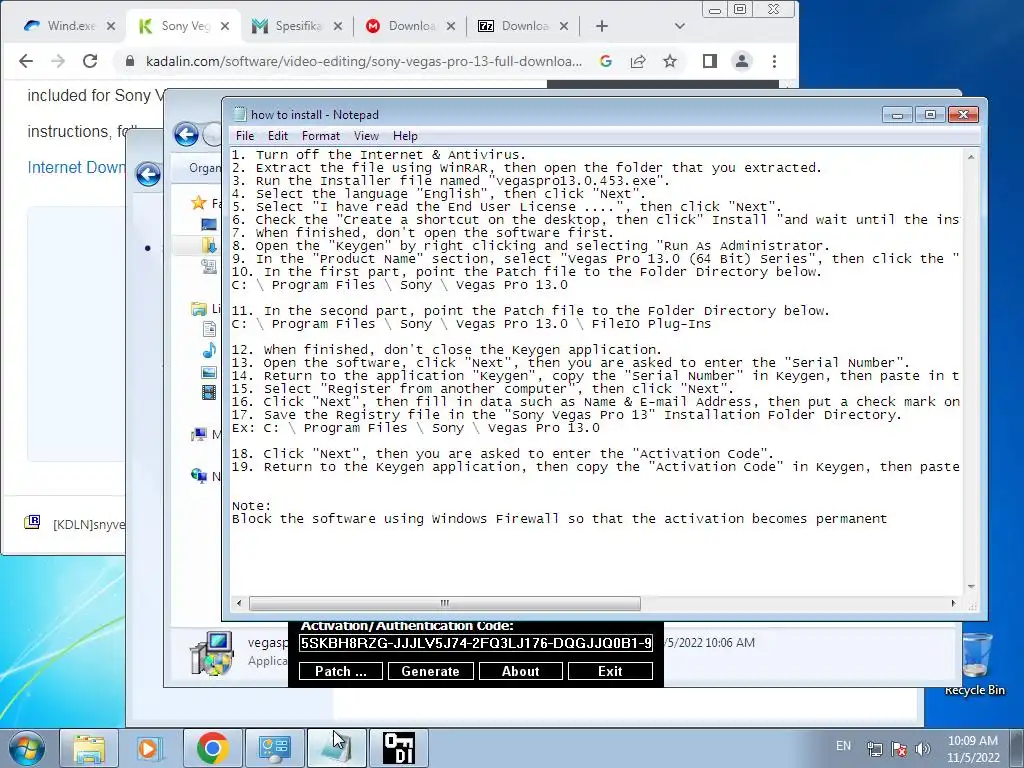Reload the kadalin.com page

(x=90, y=61)
